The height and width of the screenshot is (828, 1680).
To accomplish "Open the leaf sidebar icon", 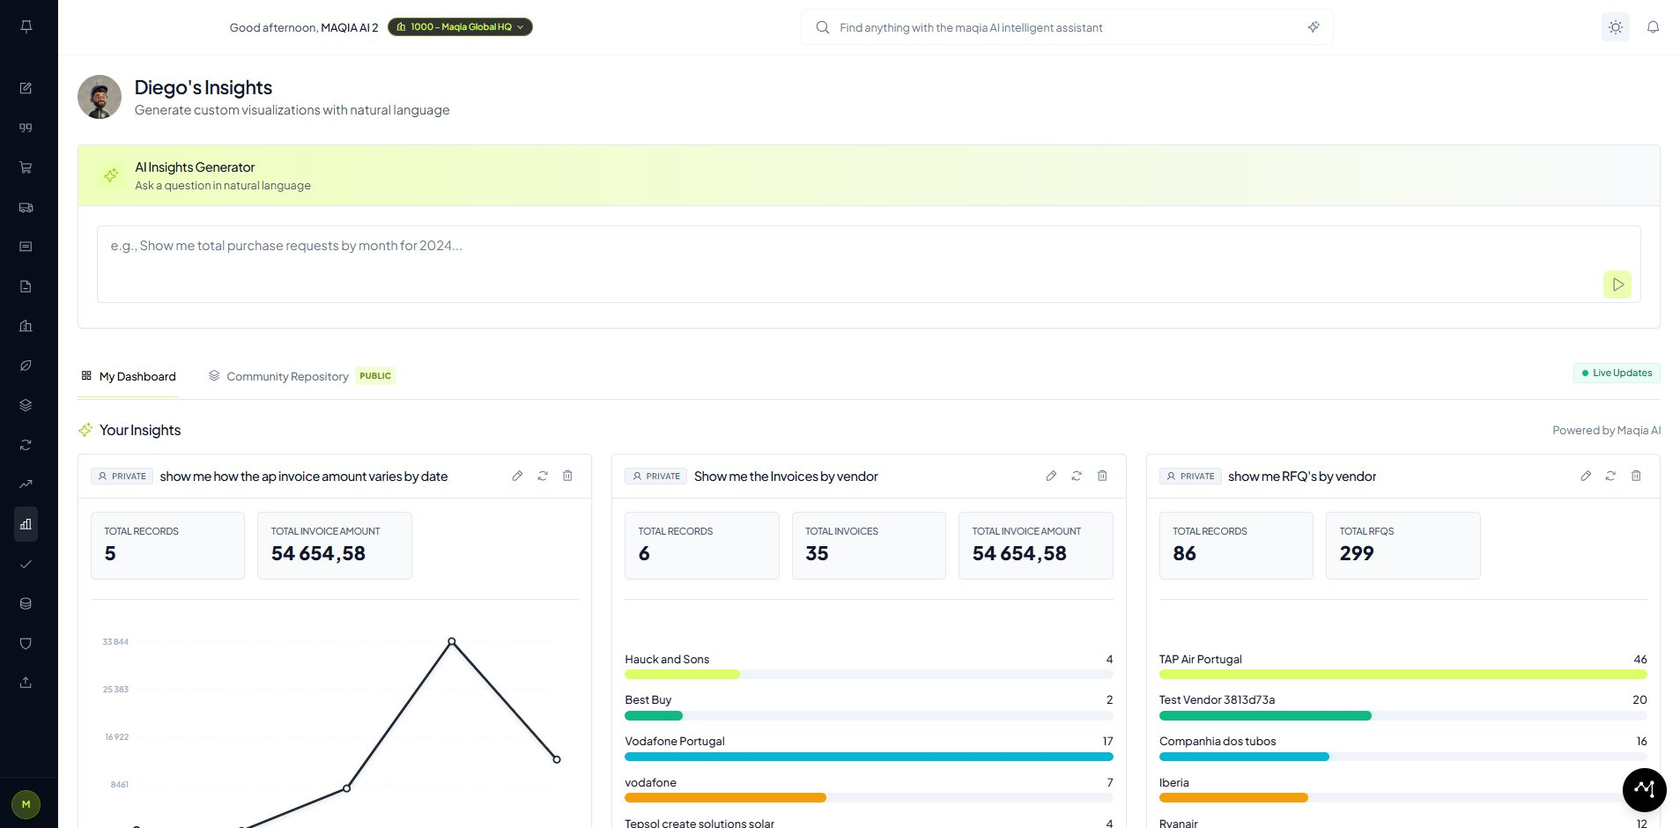I will pos(26,365).
